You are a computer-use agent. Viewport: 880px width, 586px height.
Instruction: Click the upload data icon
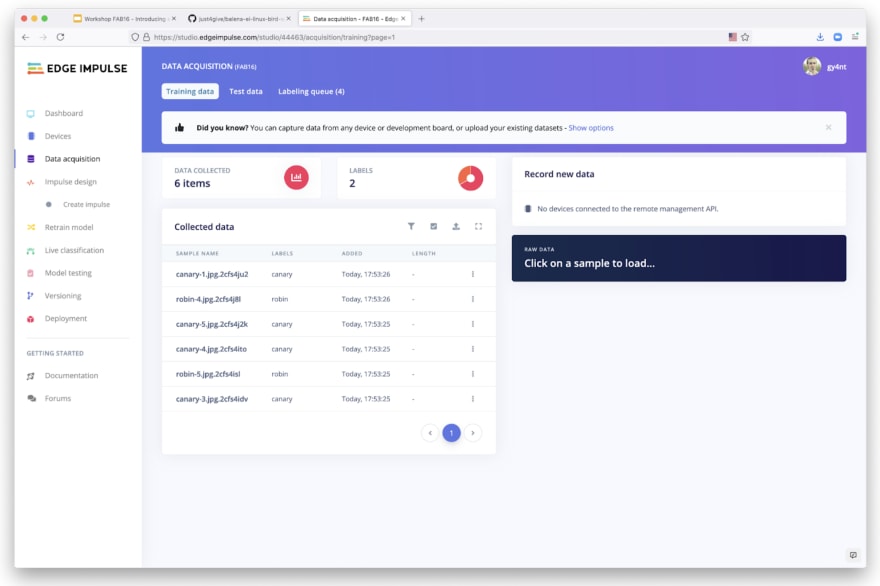(x=456, y=226)
